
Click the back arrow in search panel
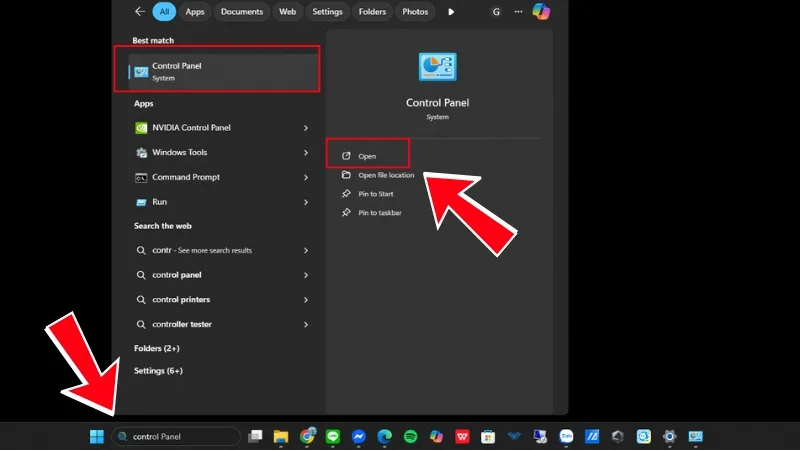pos(139,12)
